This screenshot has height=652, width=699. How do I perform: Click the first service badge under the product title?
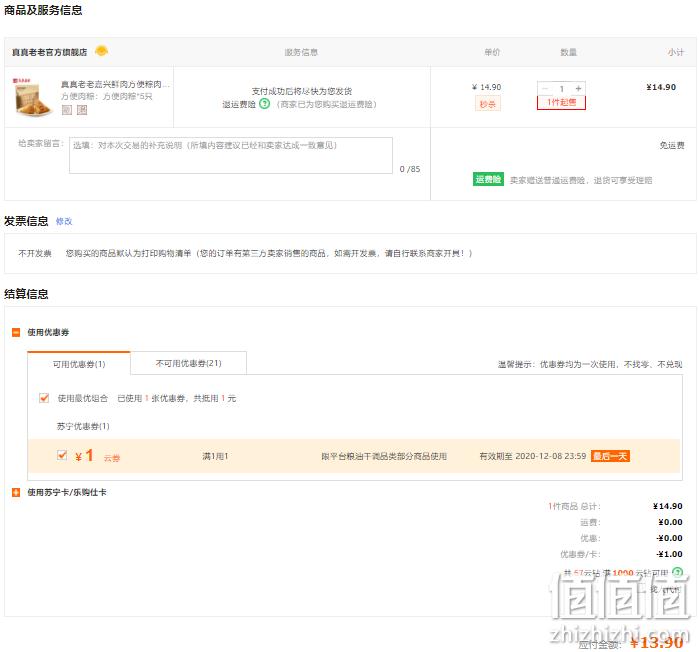pyautogui.click(x=67, y=110)
